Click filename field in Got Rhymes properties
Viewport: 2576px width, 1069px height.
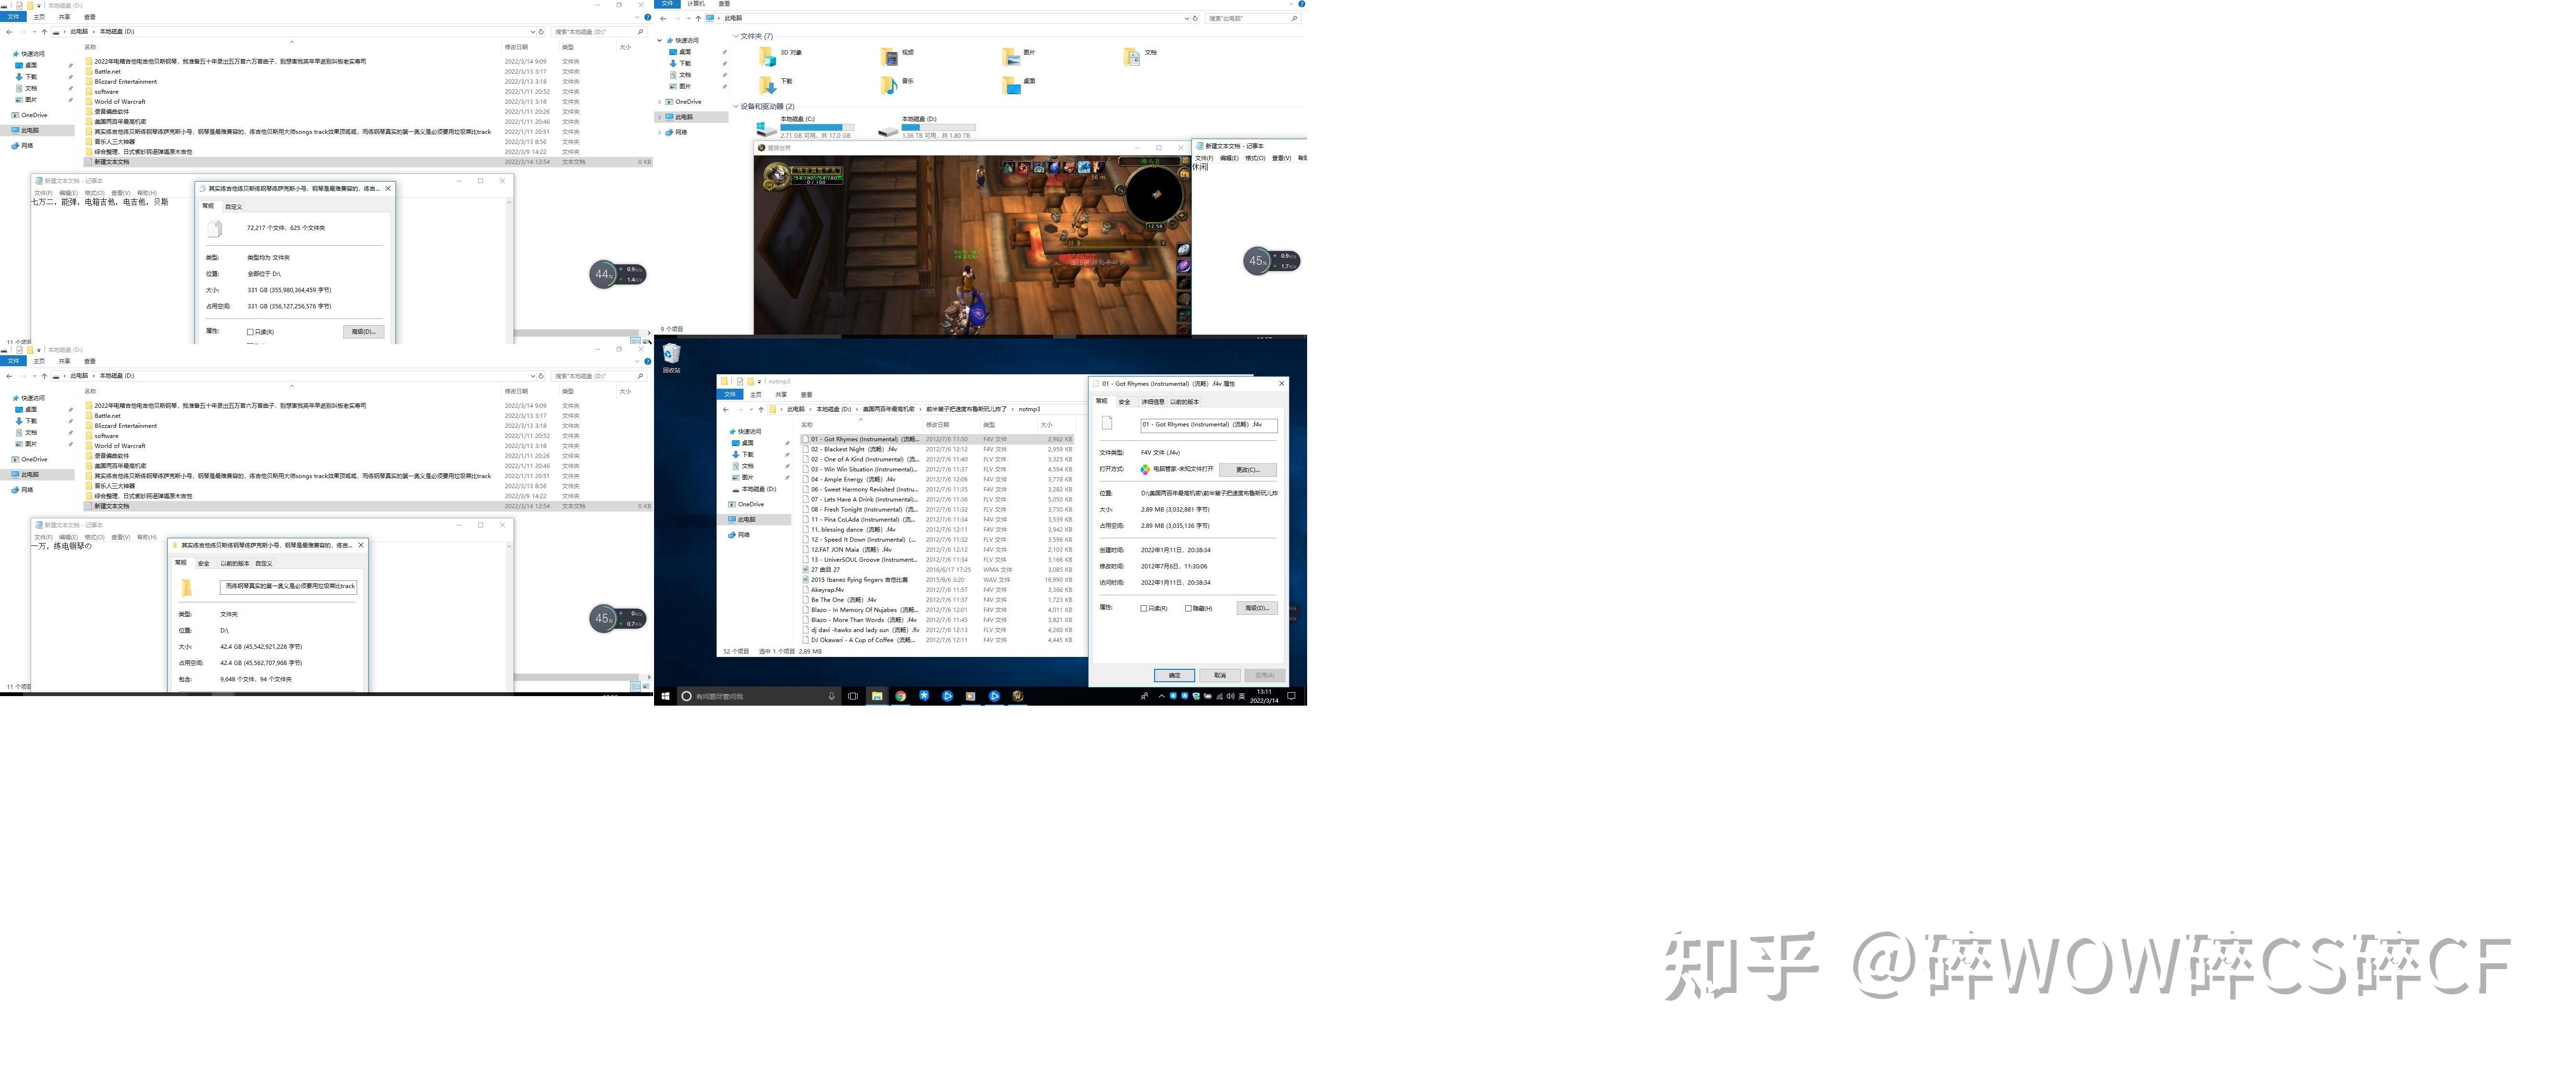(x=1208, y=425)
